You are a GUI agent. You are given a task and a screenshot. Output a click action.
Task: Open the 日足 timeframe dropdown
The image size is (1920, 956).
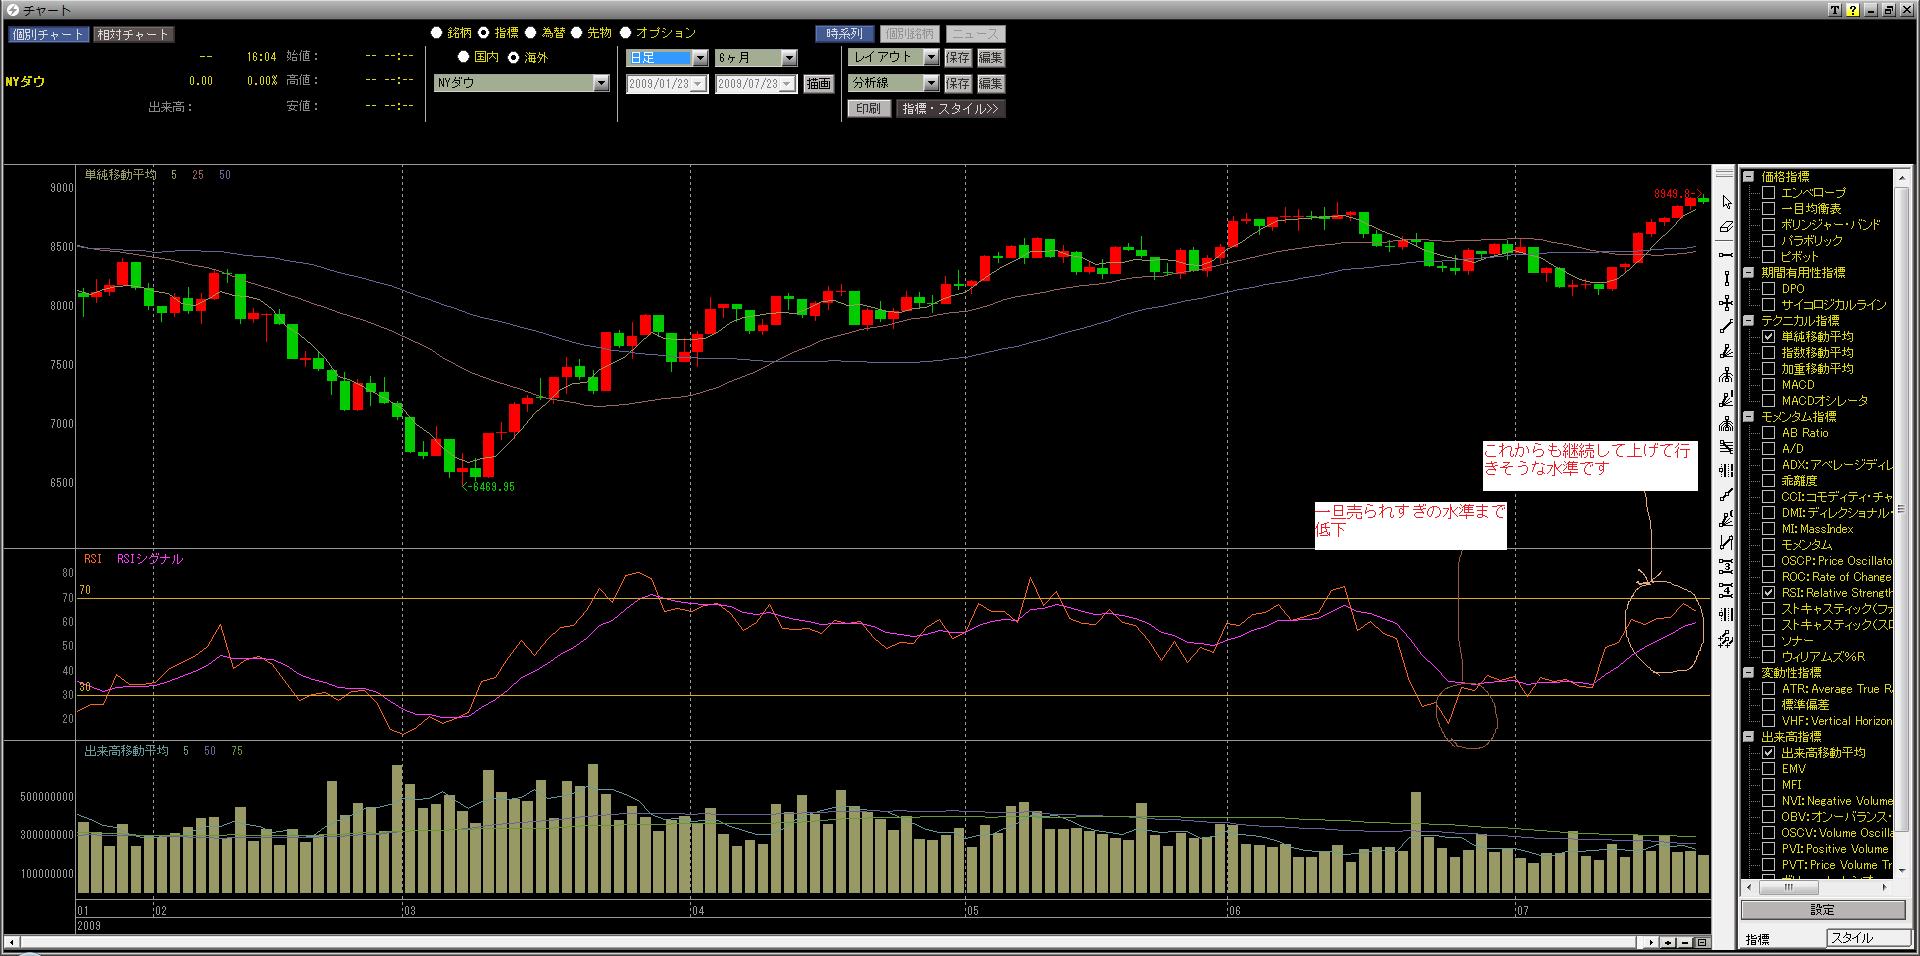[700, 58]
